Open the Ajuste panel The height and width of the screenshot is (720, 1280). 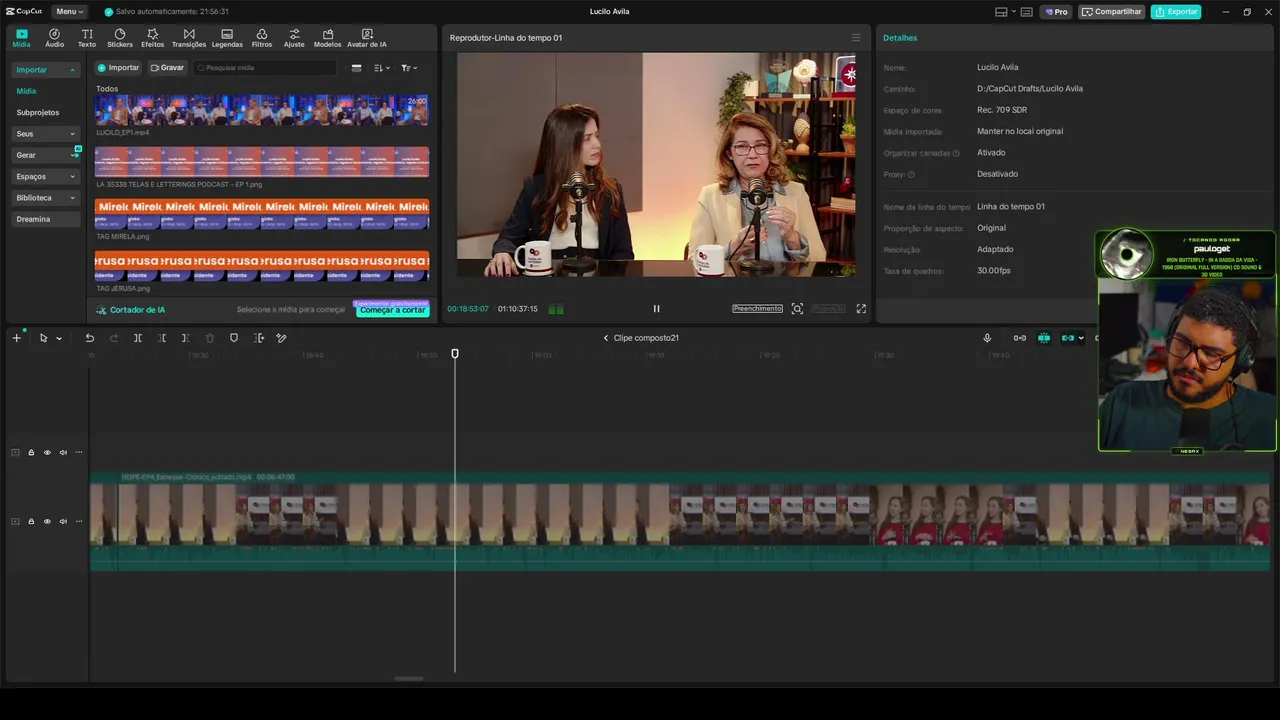coord(294,38)
